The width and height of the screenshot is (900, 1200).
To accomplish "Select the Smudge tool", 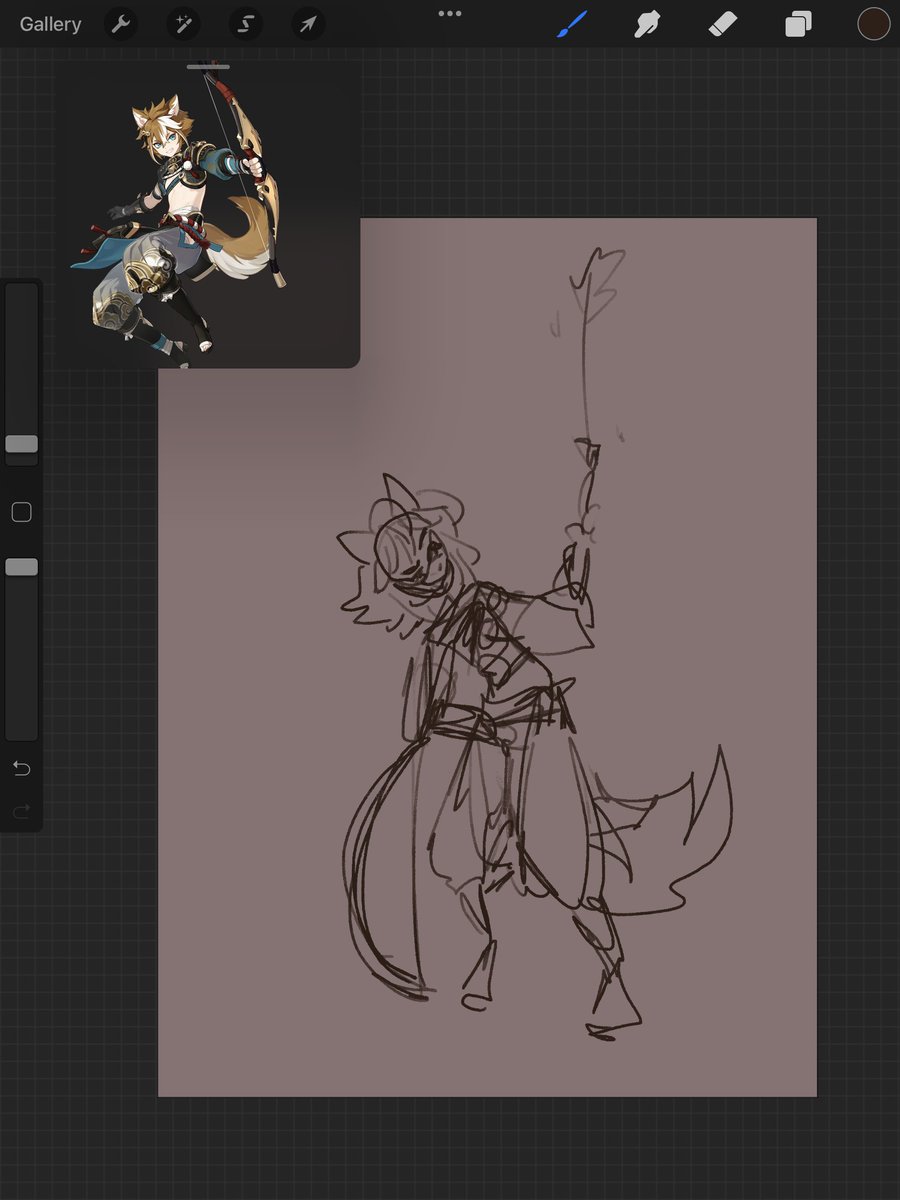I will coord(647,24).
